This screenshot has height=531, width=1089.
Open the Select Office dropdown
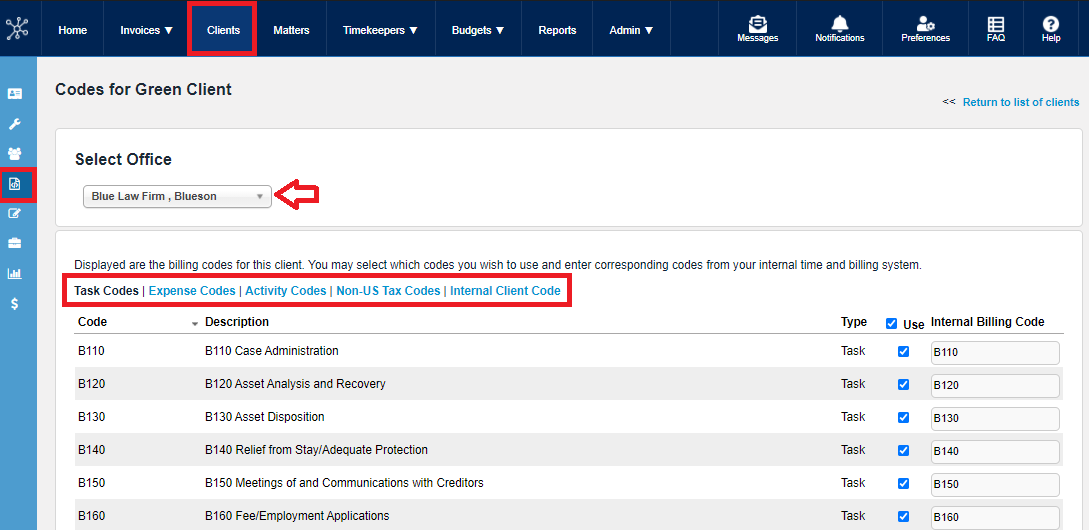coord(177,196)
